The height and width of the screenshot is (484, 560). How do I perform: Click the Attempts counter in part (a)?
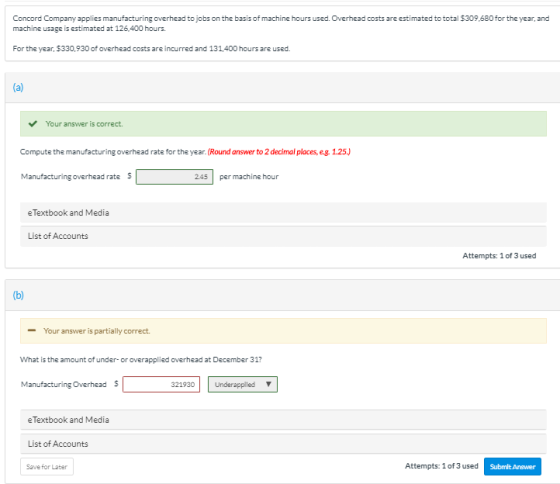[x=499, y=256]
